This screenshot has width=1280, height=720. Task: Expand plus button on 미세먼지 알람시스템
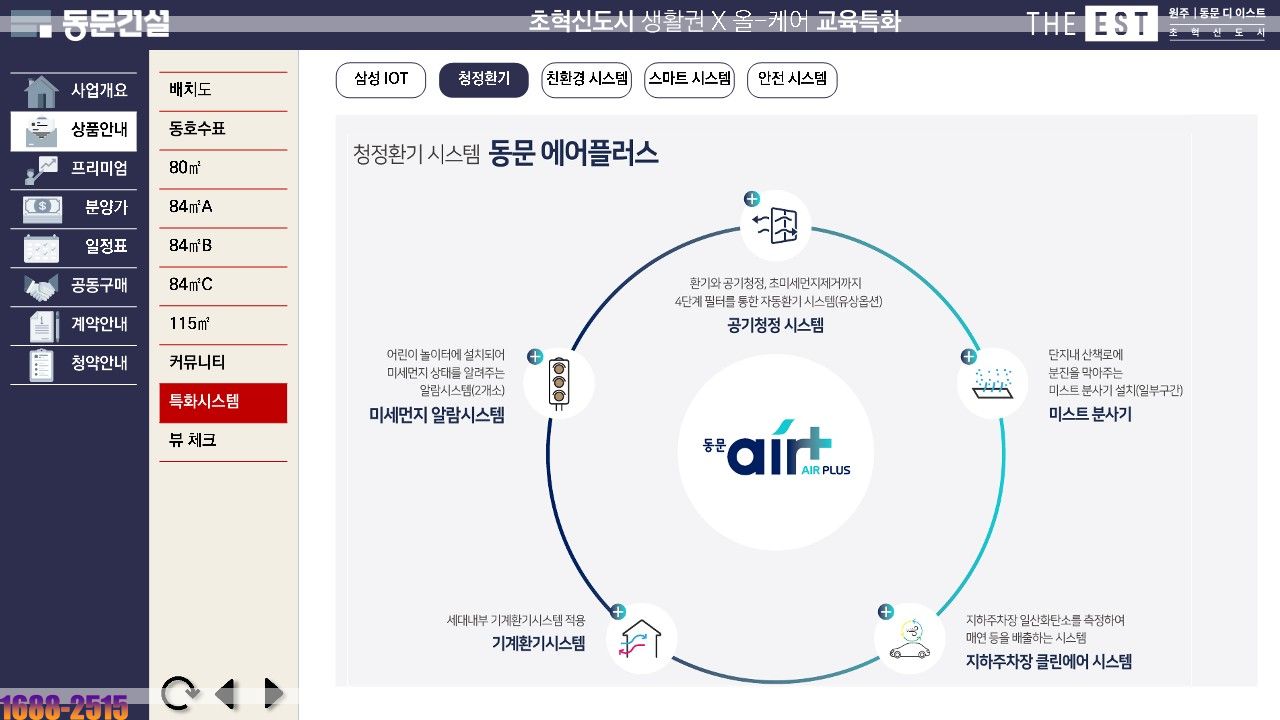535,356
